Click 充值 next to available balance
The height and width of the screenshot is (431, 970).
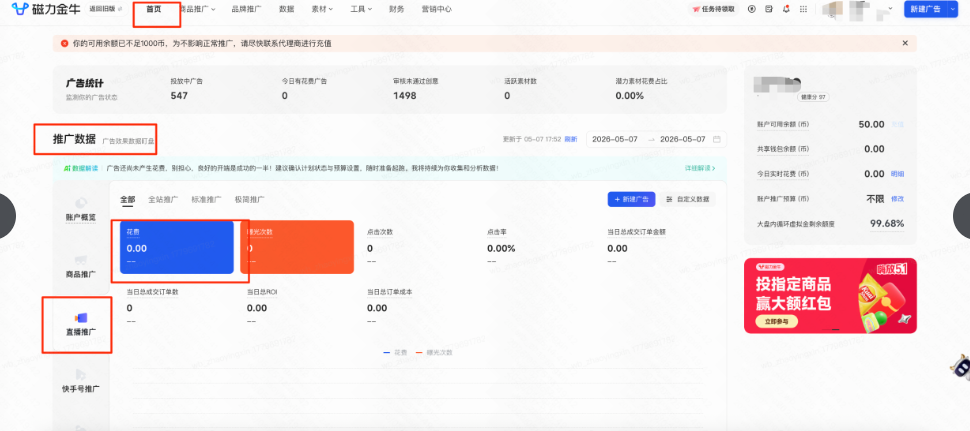click(897, 124)
